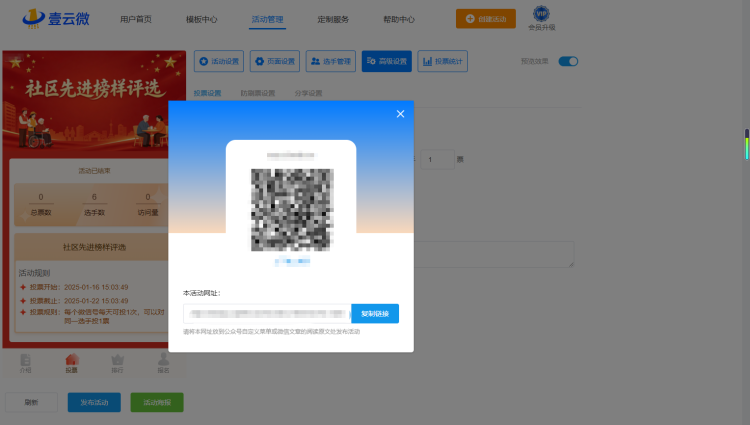Click the QR code image in the dialog
Screen dimensions: 750x425
[292, 209]
